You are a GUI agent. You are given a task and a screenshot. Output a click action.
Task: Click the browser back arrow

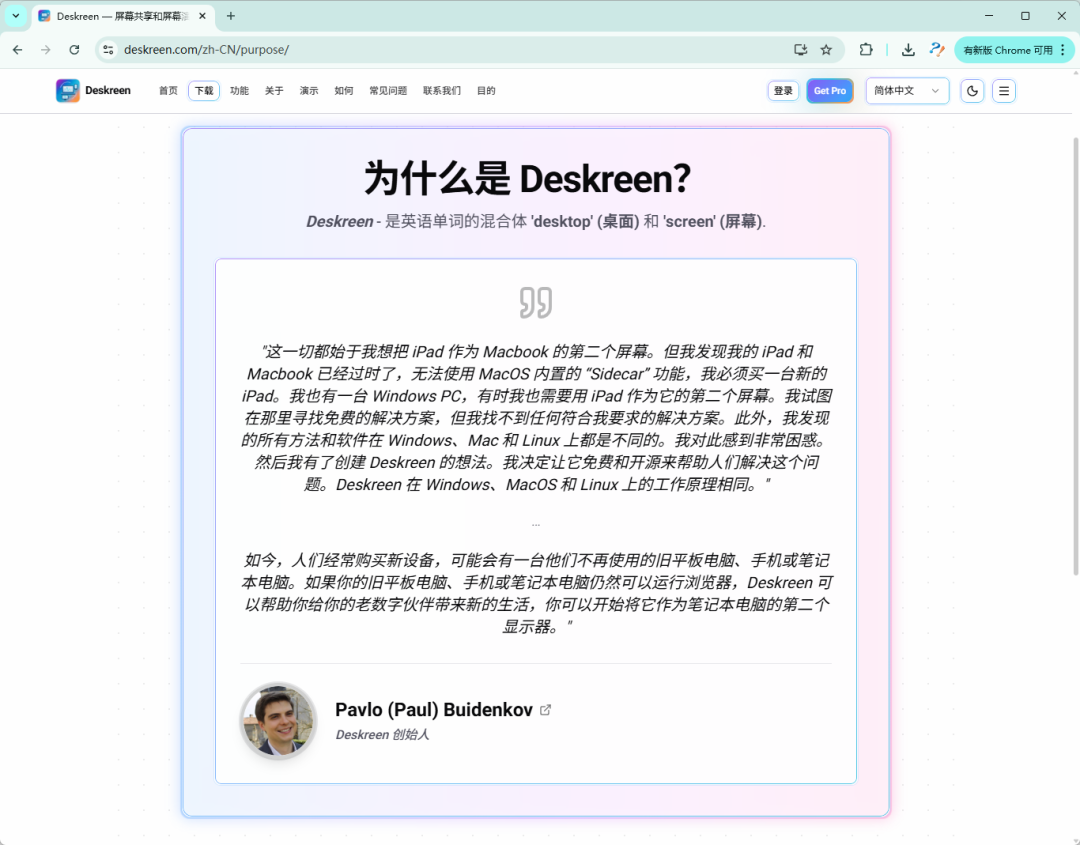(x=18, y=50)
